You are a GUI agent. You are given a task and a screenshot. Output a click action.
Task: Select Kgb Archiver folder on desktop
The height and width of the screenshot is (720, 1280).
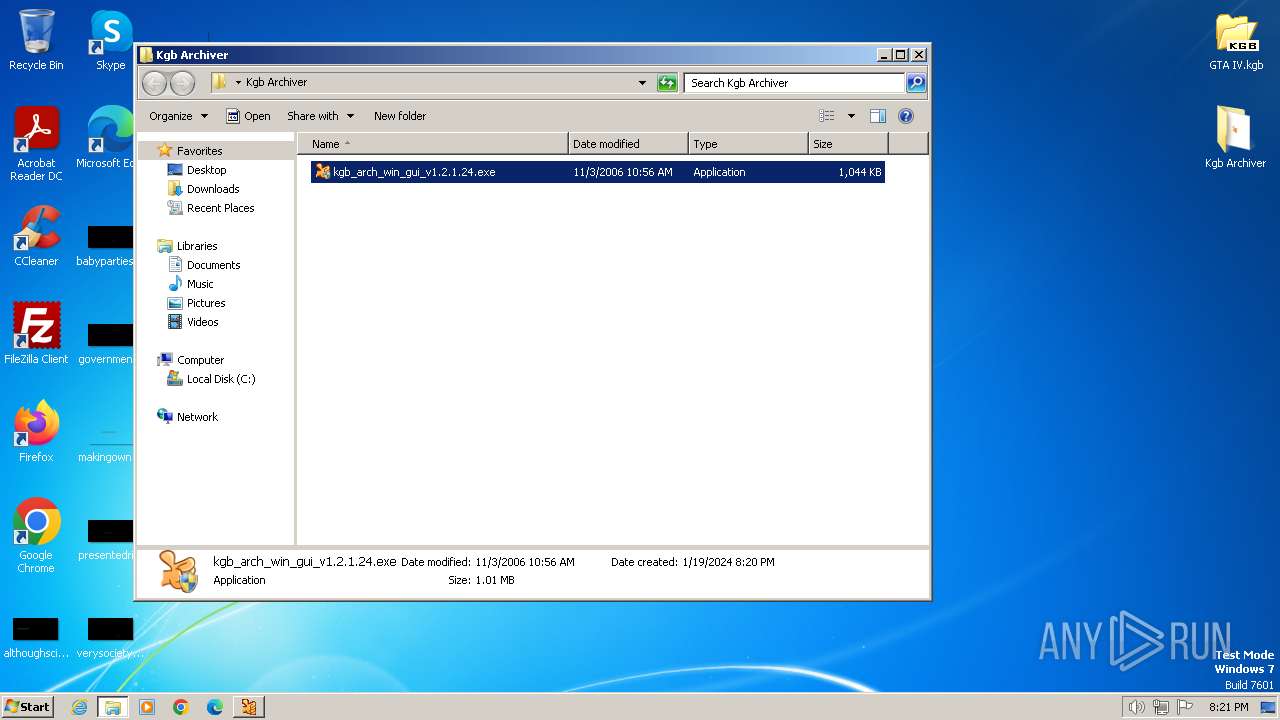point(1235,137)
